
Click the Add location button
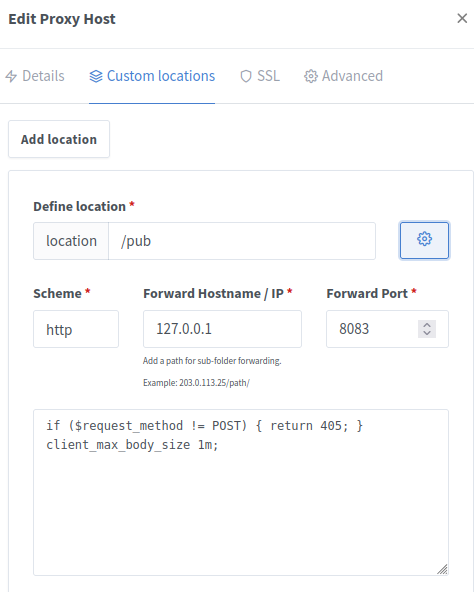point(59,139)
